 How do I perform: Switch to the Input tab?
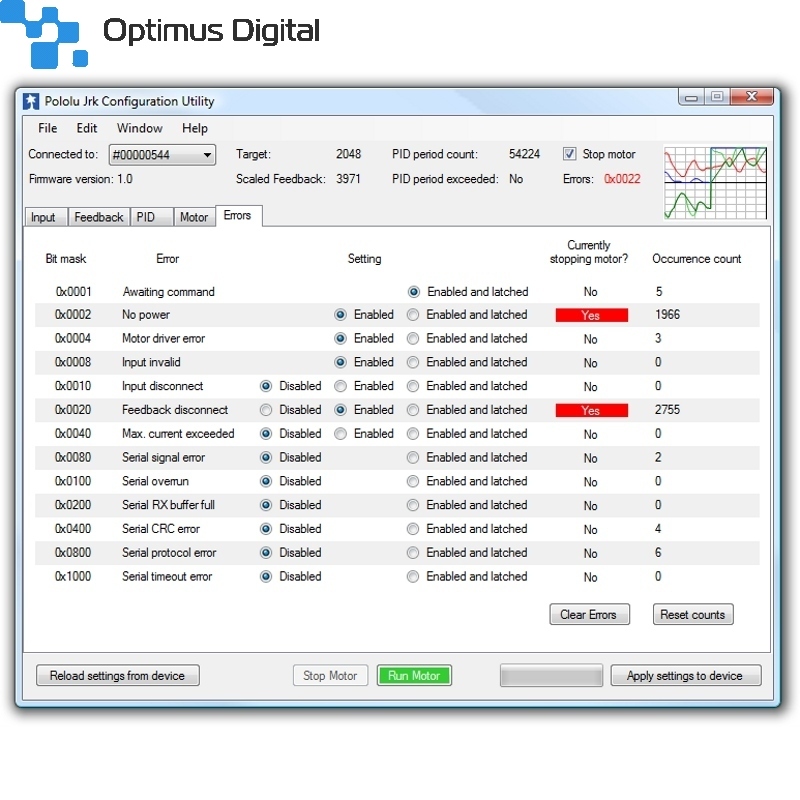point(45,217)
